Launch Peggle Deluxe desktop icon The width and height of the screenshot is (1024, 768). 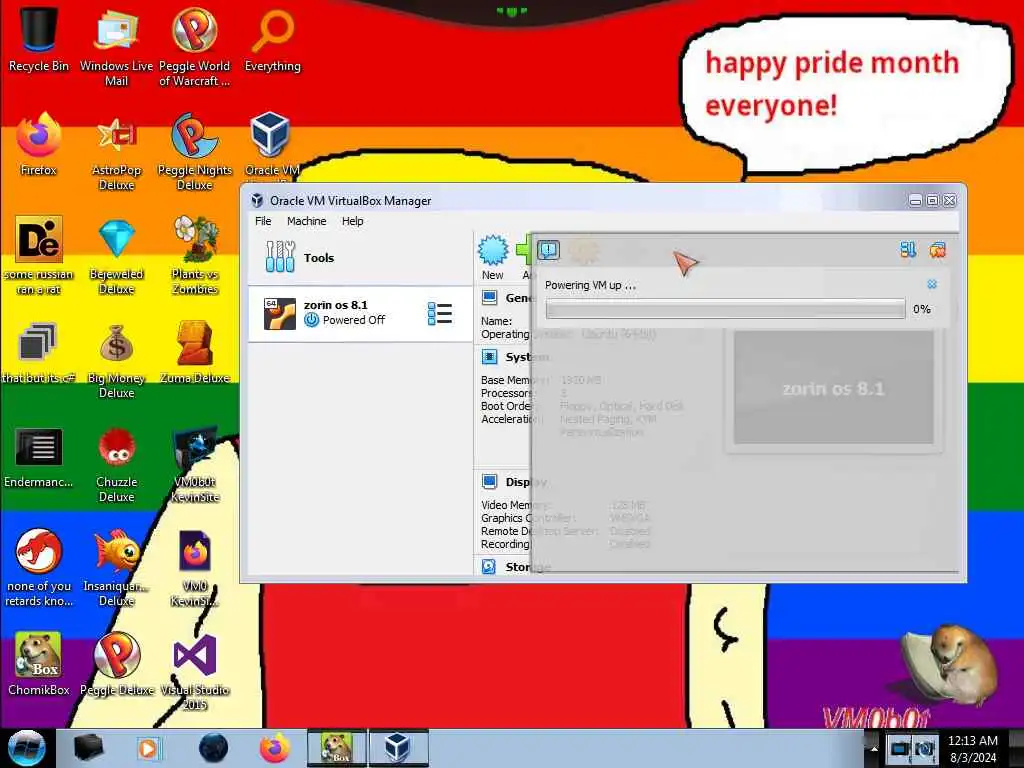click(116, 664)
